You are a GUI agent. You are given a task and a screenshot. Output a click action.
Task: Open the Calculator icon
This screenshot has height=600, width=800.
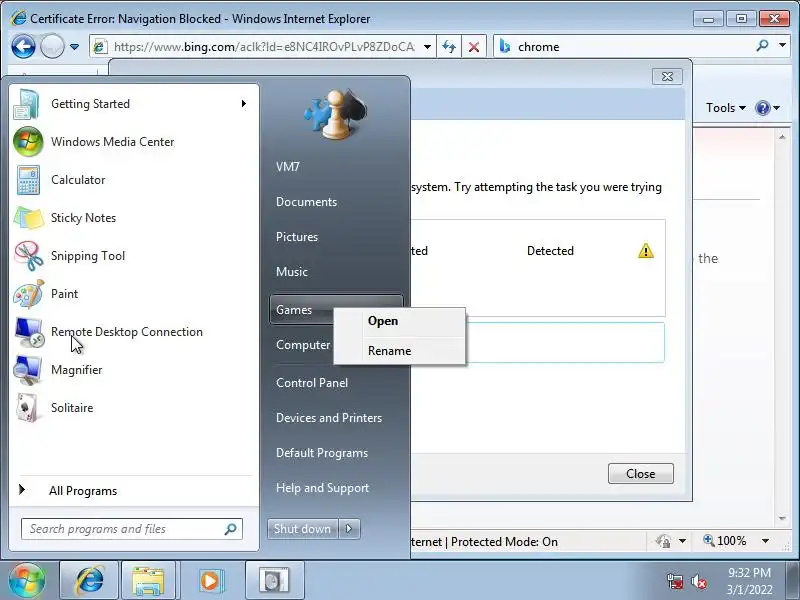tap(28, 180)
